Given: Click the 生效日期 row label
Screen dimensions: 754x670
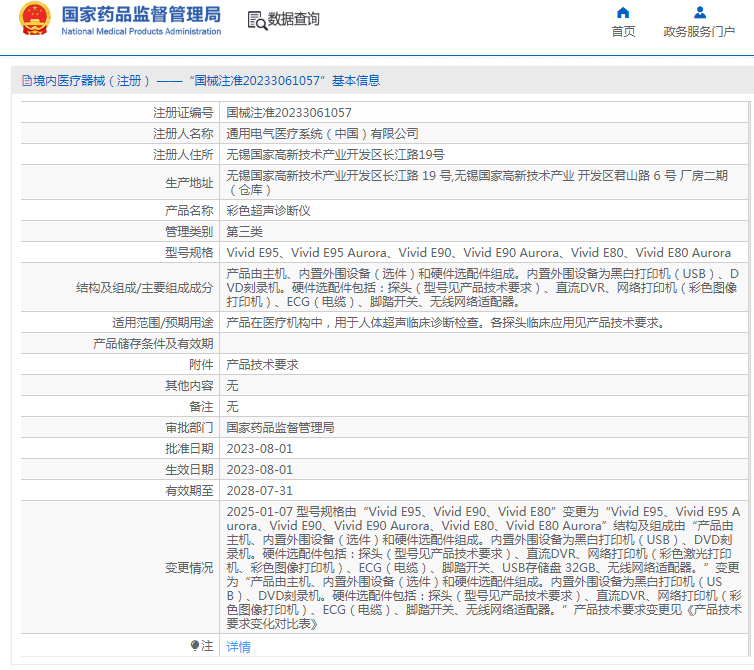Looking at the screenshot, I should 189,470.
